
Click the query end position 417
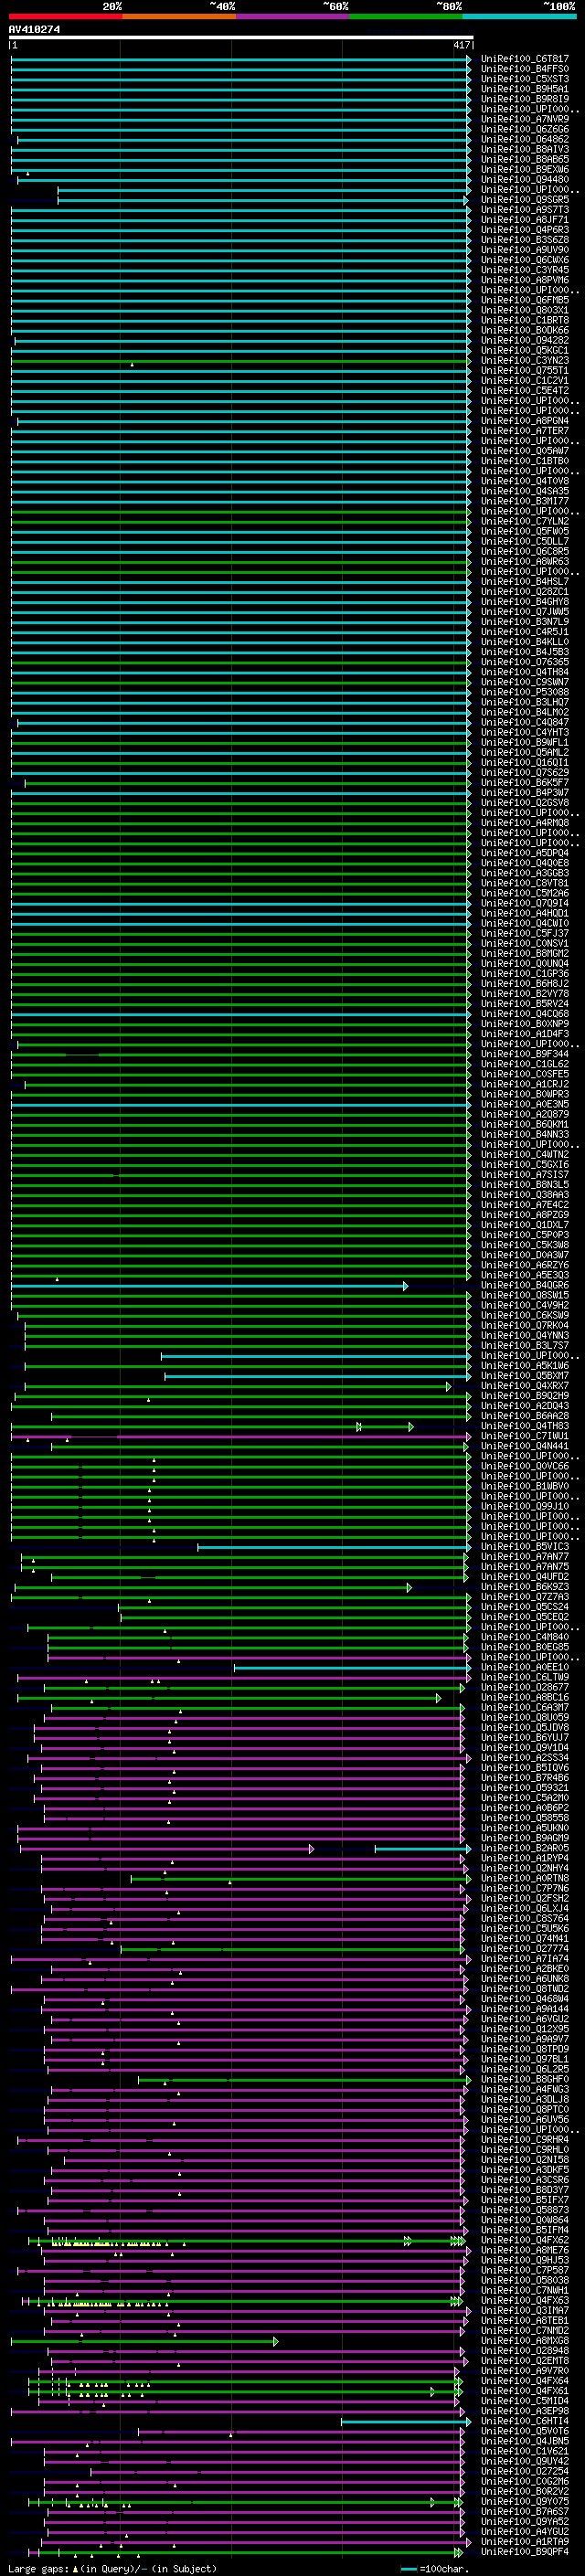[461, 46]
